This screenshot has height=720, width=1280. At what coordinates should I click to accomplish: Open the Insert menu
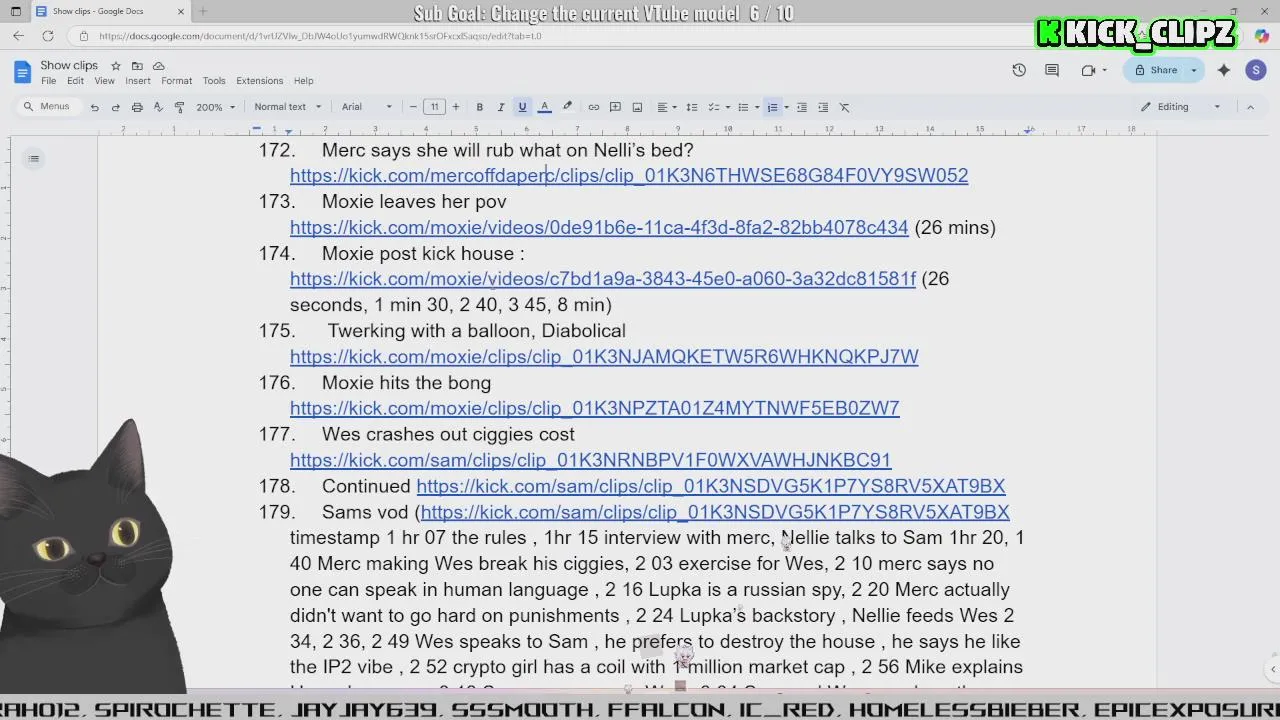[138, 81]
